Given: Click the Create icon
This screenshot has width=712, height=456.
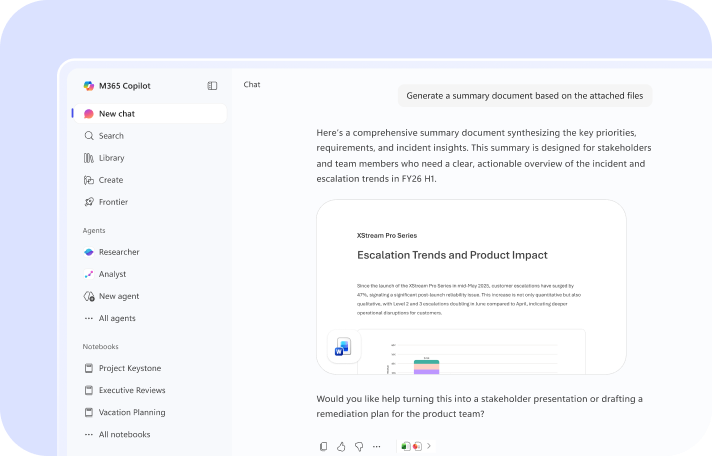Looking at the screenshot, I should [89, 180].
